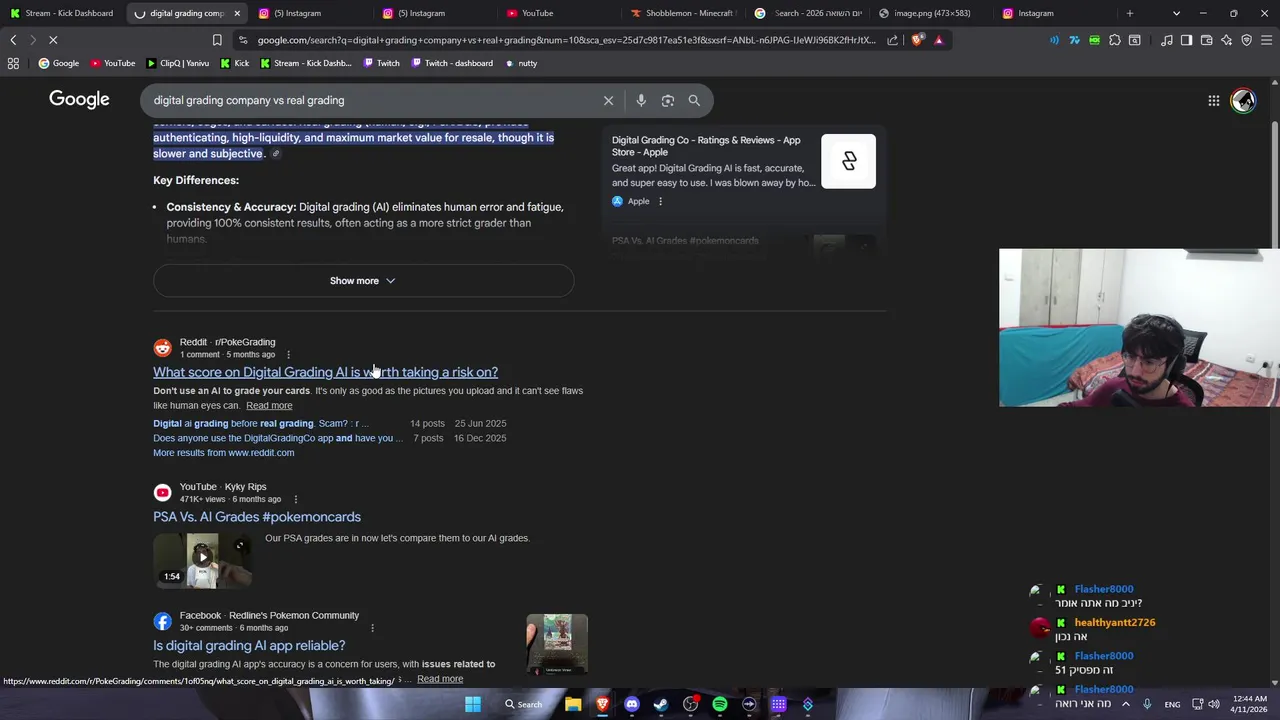Open Leo AI assistant icon

pyautogui.click(x=1226, y=40)
